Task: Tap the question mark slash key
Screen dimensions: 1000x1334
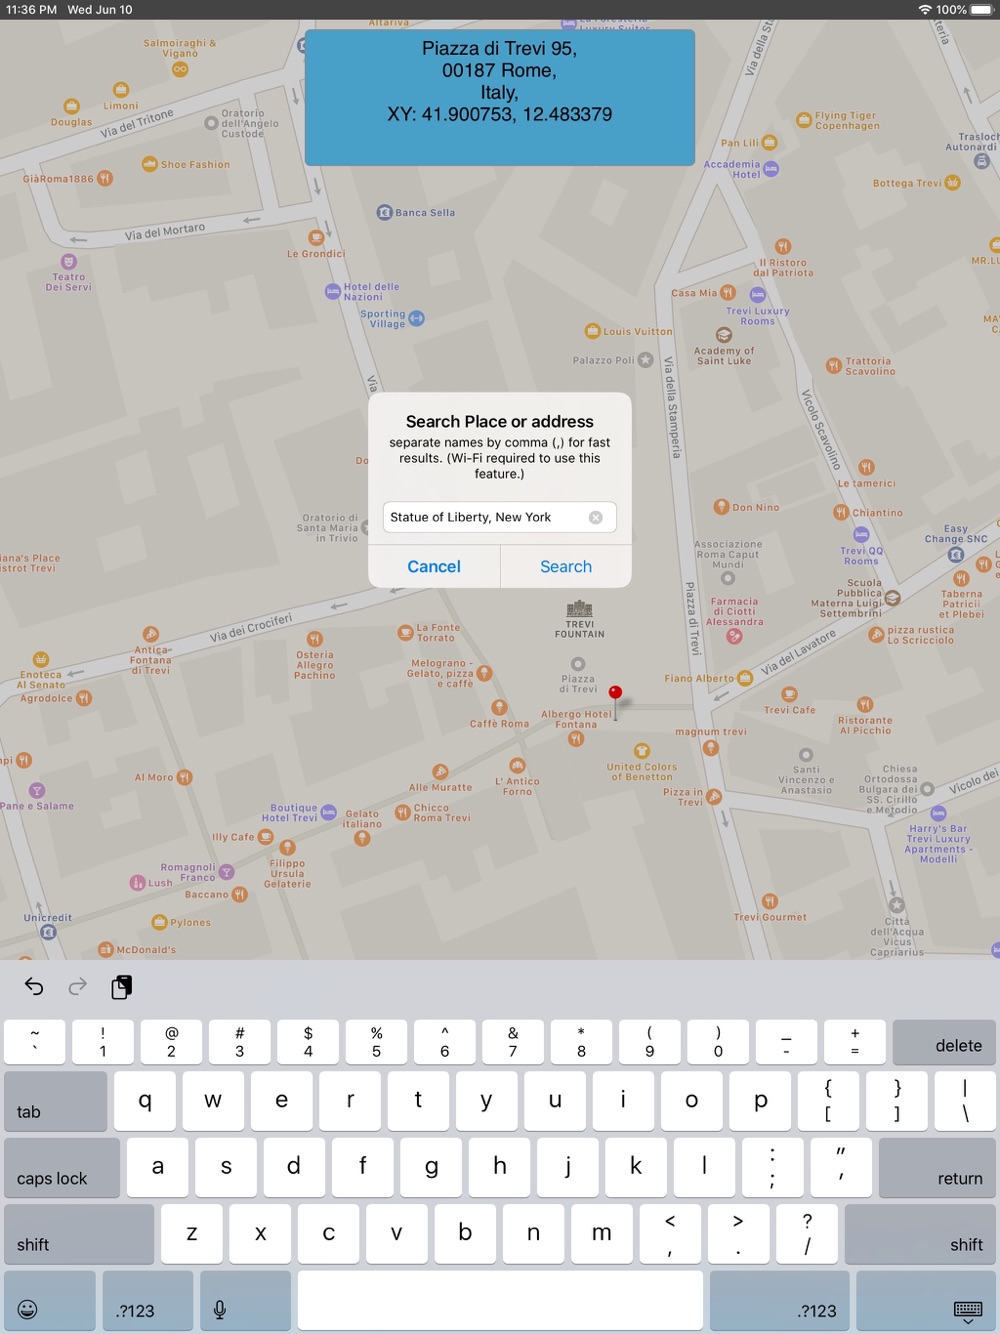Action: [807, 1234]
